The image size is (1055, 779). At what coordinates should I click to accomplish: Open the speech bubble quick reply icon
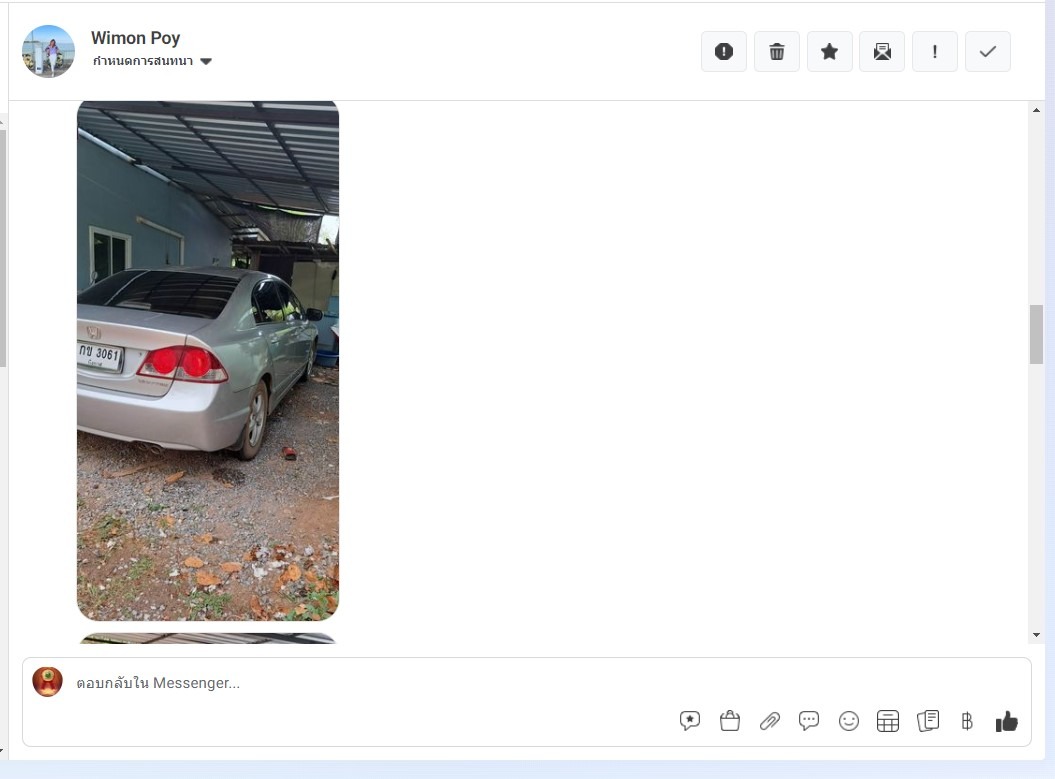coord(809,721)
